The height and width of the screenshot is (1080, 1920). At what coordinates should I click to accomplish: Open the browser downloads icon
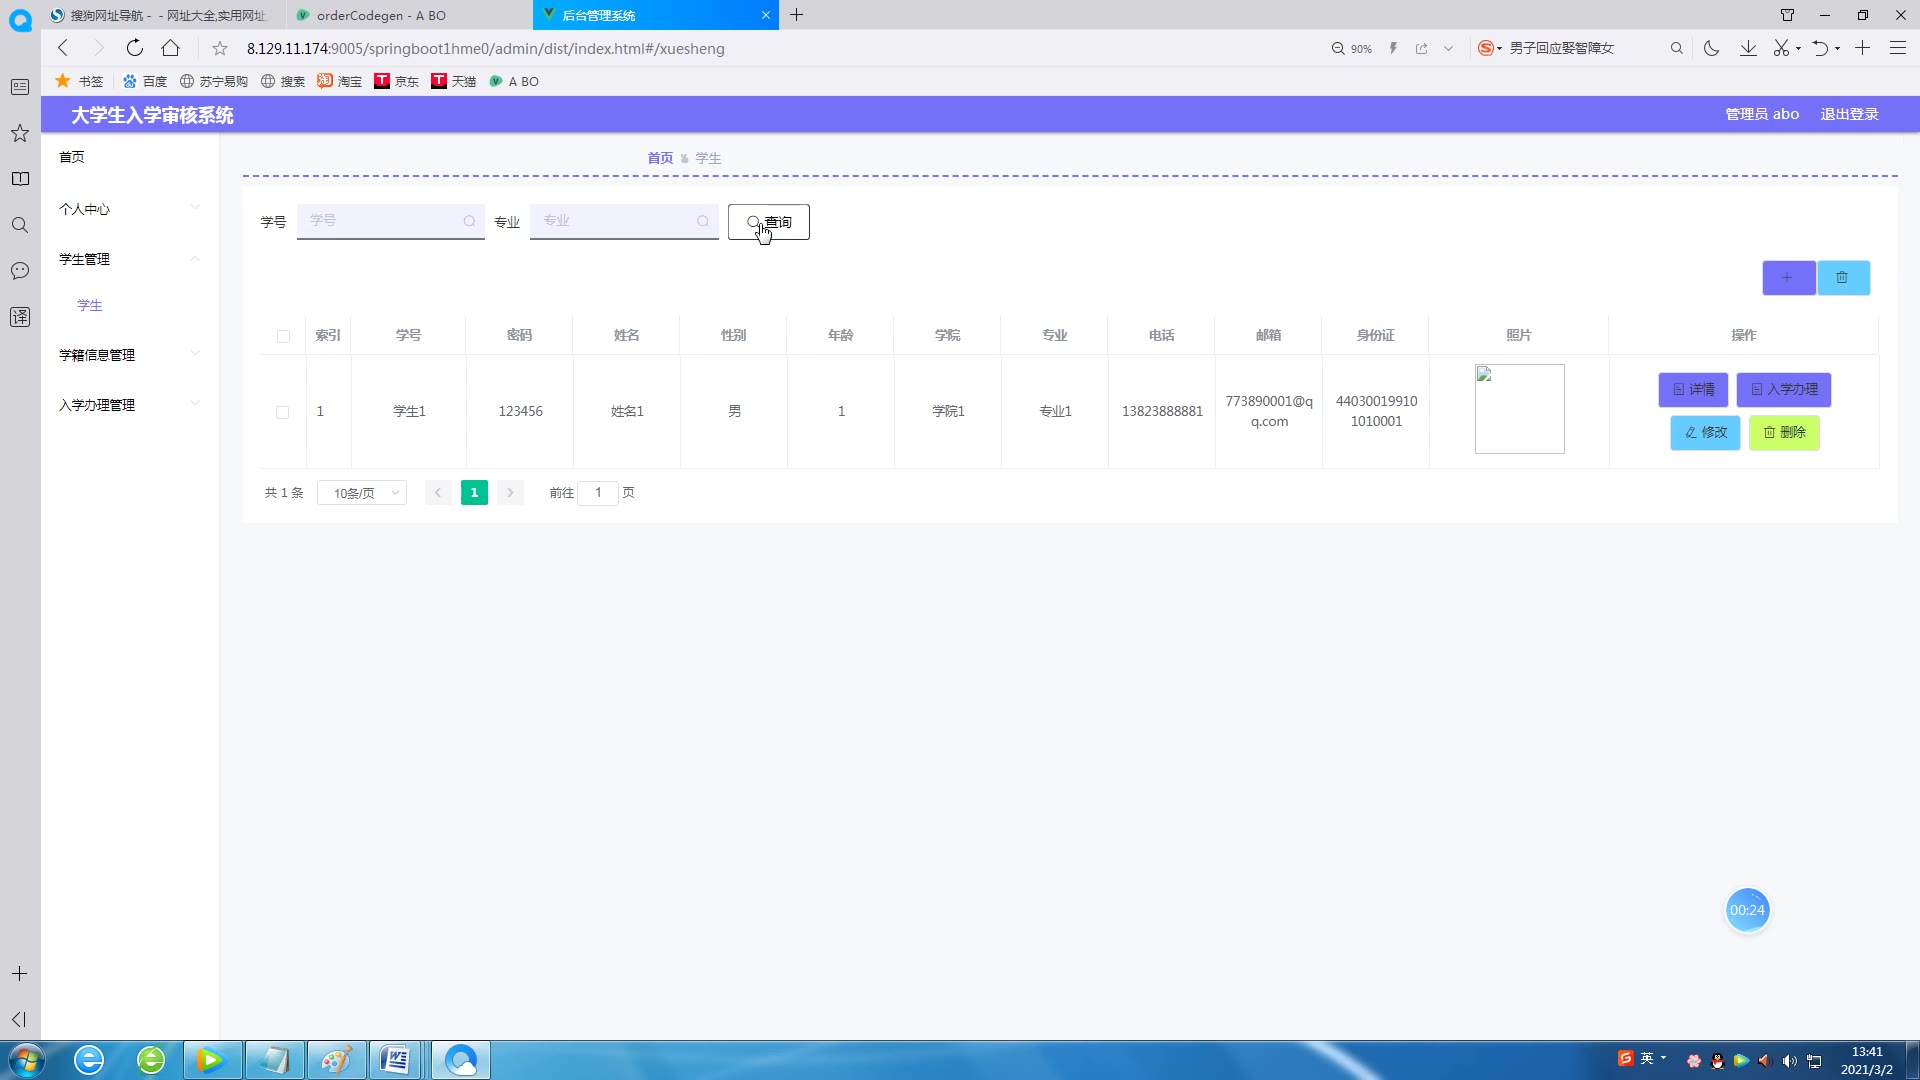coord(1748,48)
